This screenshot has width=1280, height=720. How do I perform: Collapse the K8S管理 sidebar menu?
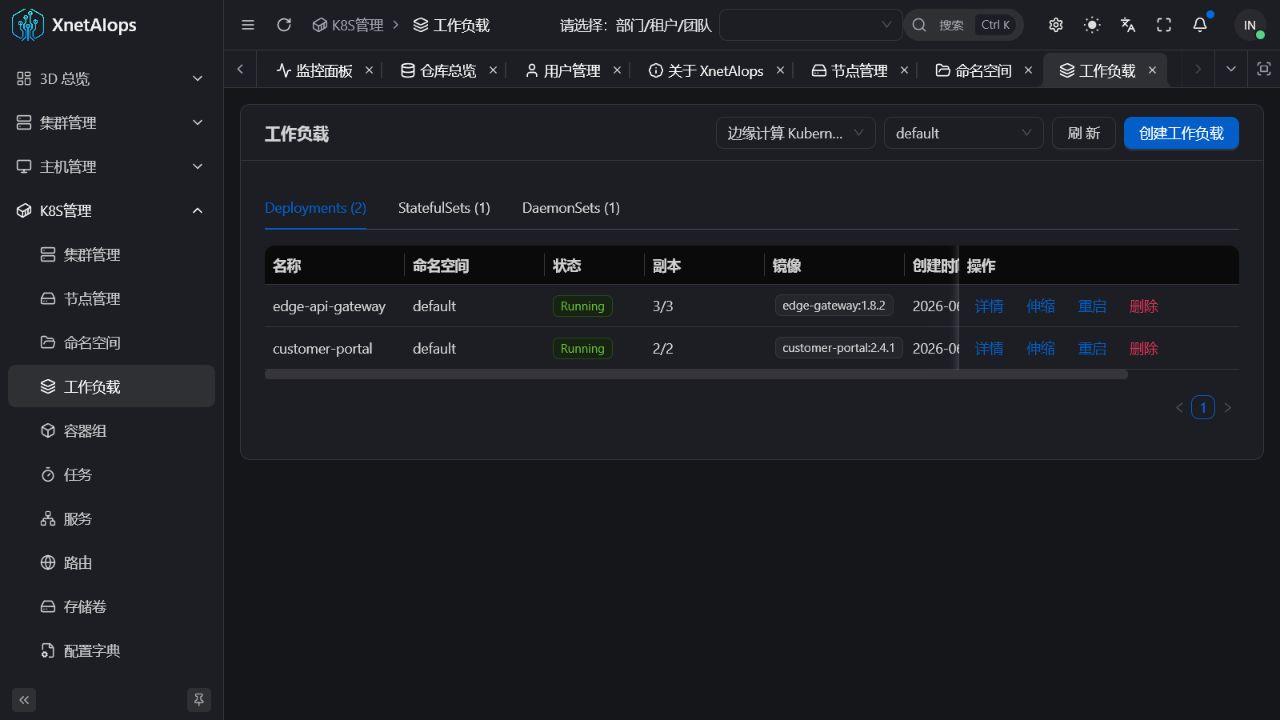(111, 210)
